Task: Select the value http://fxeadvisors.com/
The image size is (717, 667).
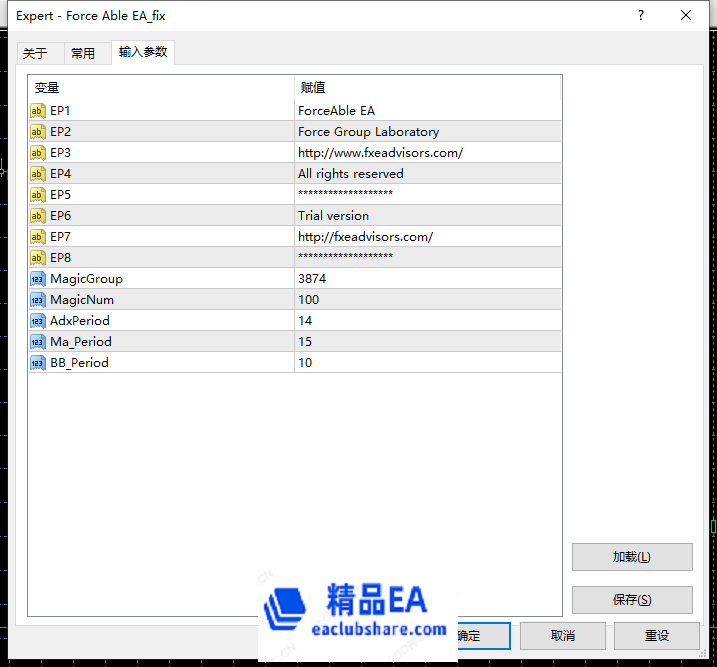Action: coord(365,237)
